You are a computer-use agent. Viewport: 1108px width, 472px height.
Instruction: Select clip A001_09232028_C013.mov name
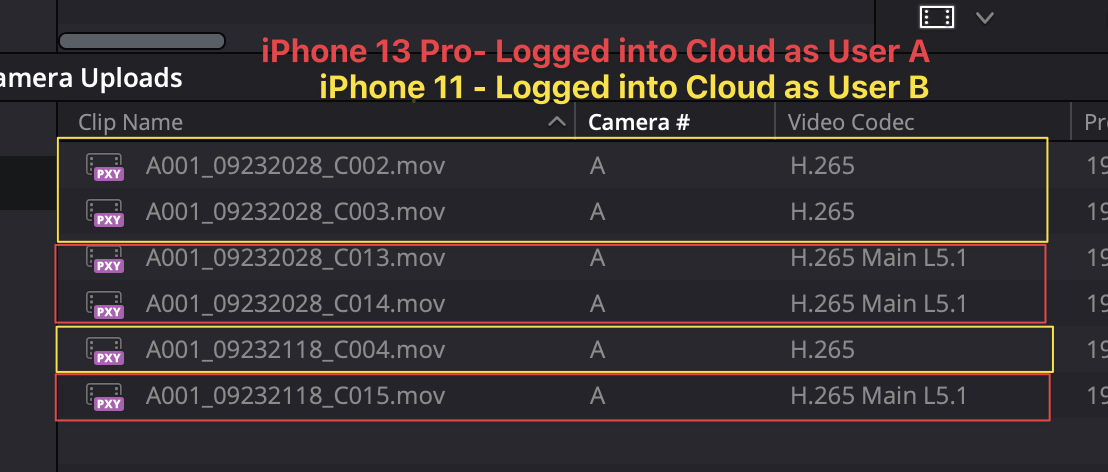click(295, 259)
